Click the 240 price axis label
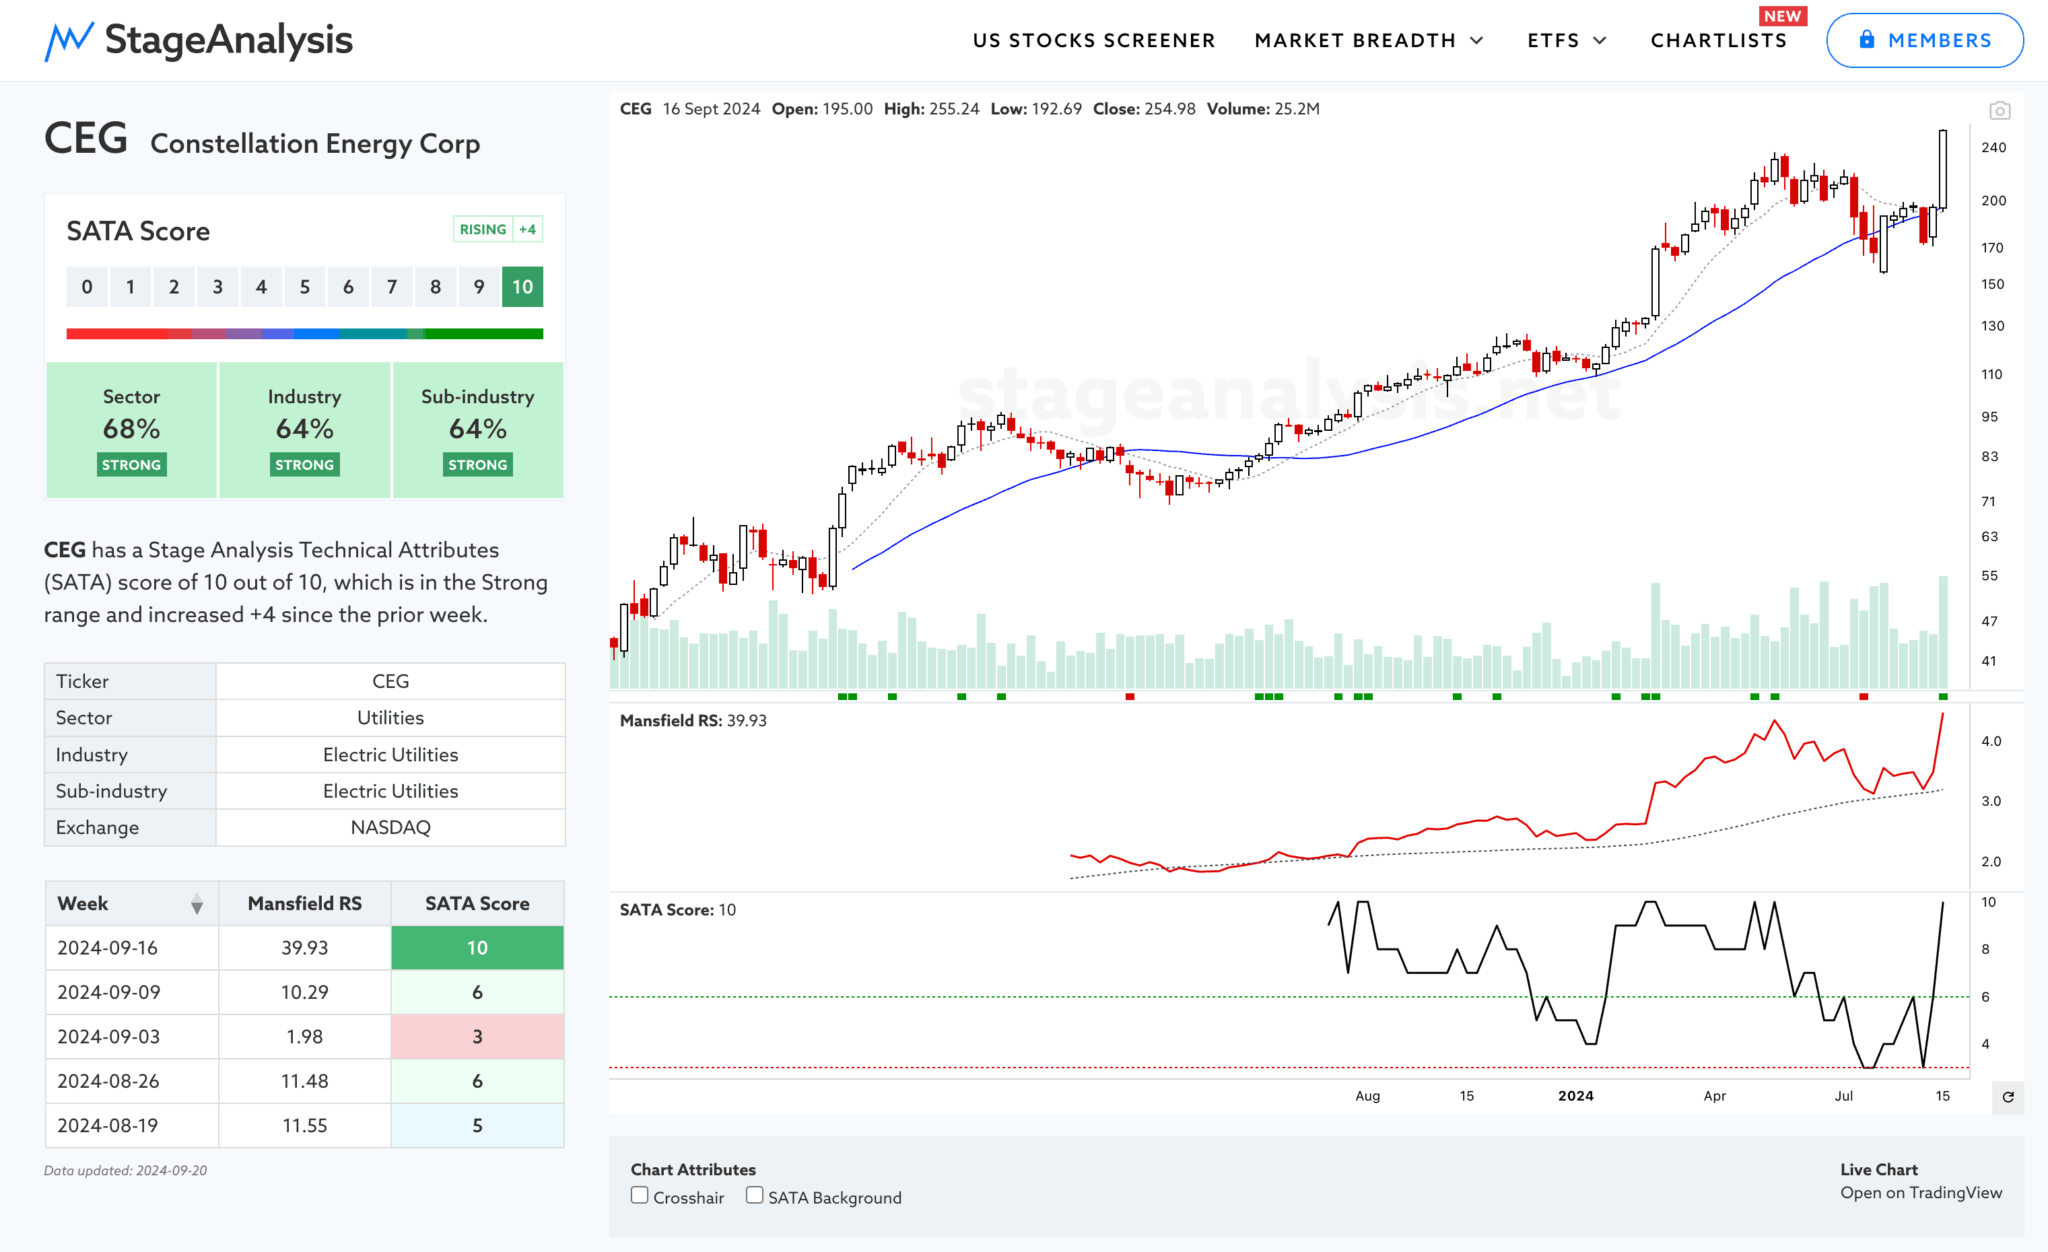Image resolution: width=2048 pixels, height=1252 pixels. [x=1993, y=147]
